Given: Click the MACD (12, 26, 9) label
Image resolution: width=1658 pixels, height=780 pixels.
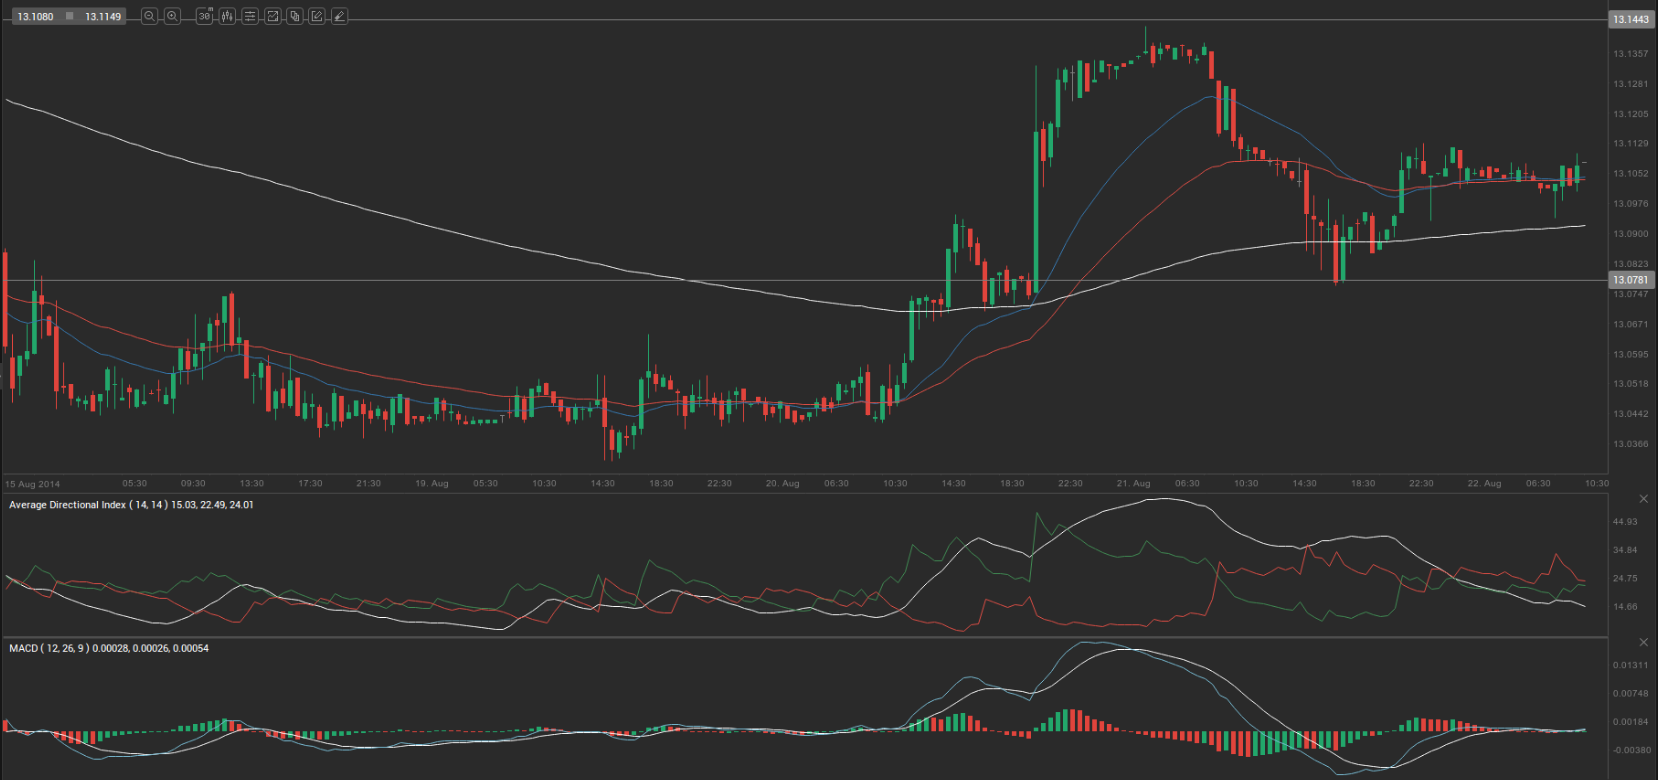Looking at the screenshot, I should 49,649.
